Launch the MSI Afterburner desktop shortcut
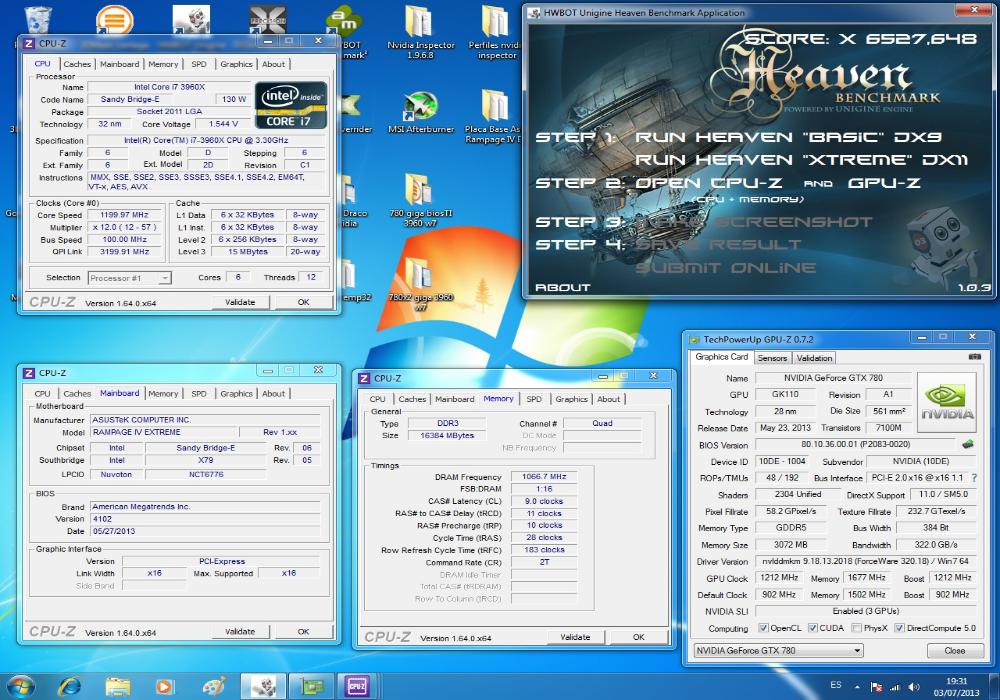The height and width of the screenshot is (700, 1000). (420, 113)
